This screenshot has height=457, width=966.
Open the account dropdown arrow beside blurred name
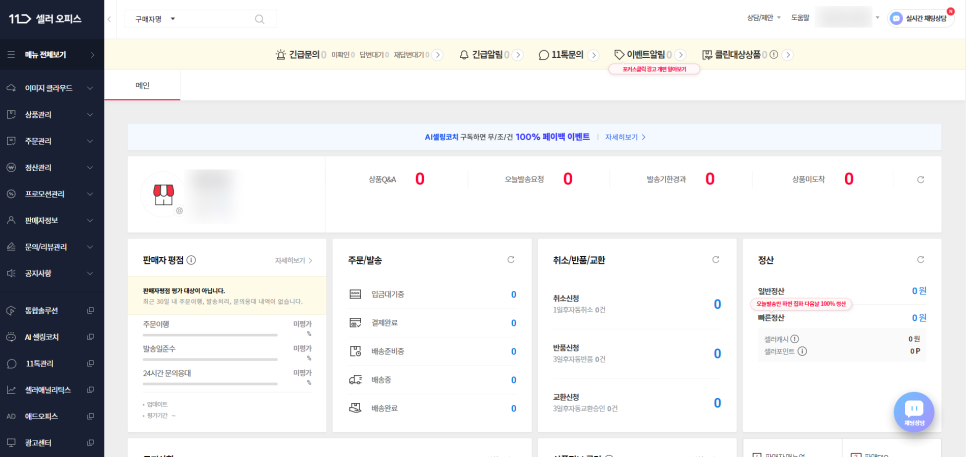(877, 17)
